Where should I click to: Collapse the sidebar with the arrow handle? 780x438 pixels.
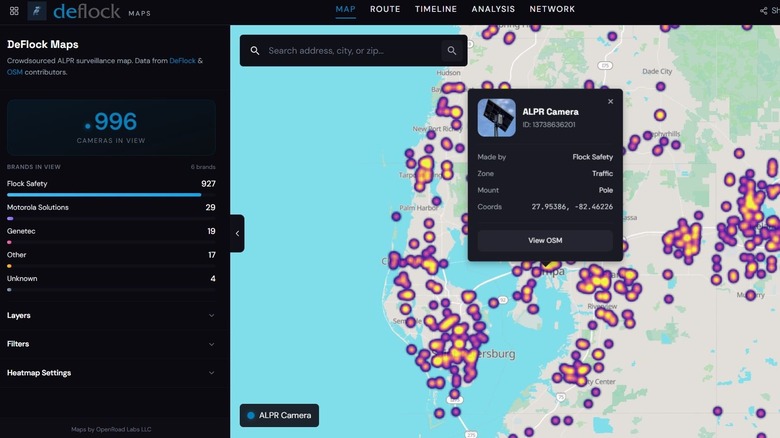coord(237,233)
